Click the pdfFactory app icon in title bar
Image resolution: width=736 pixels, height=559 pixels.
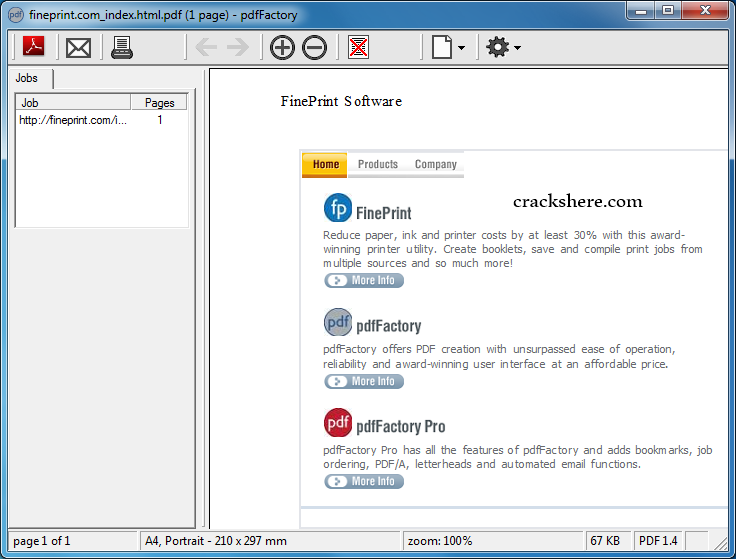16,15
